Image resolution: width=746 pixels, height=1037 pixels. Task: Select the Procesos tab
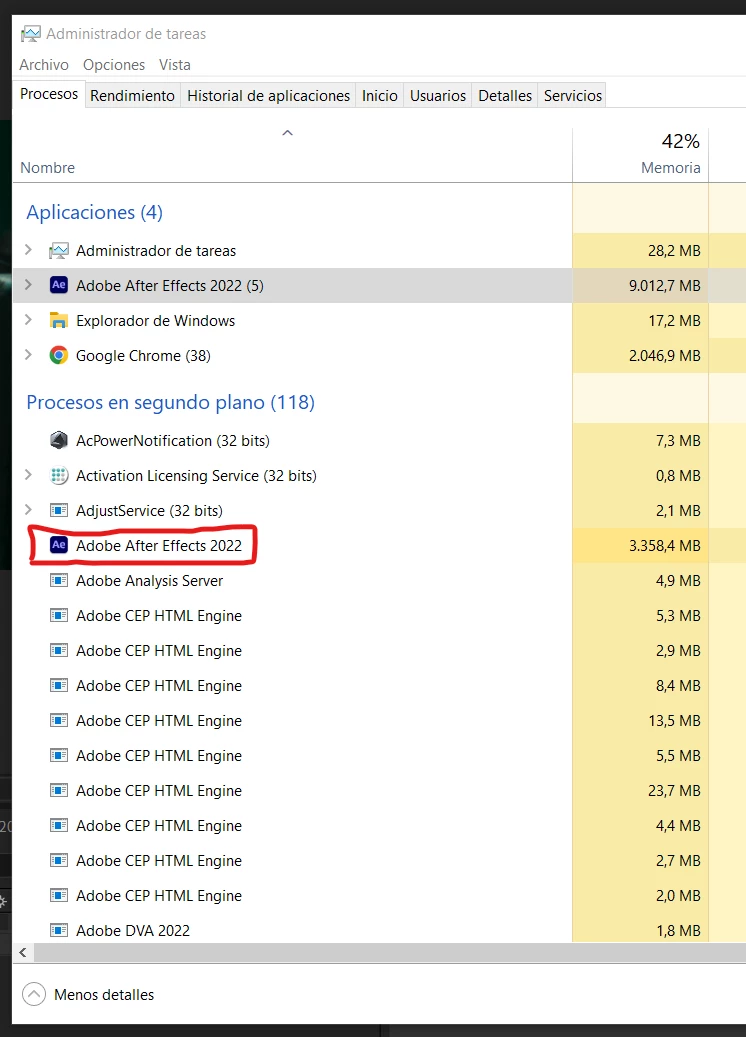coord(49,94)
